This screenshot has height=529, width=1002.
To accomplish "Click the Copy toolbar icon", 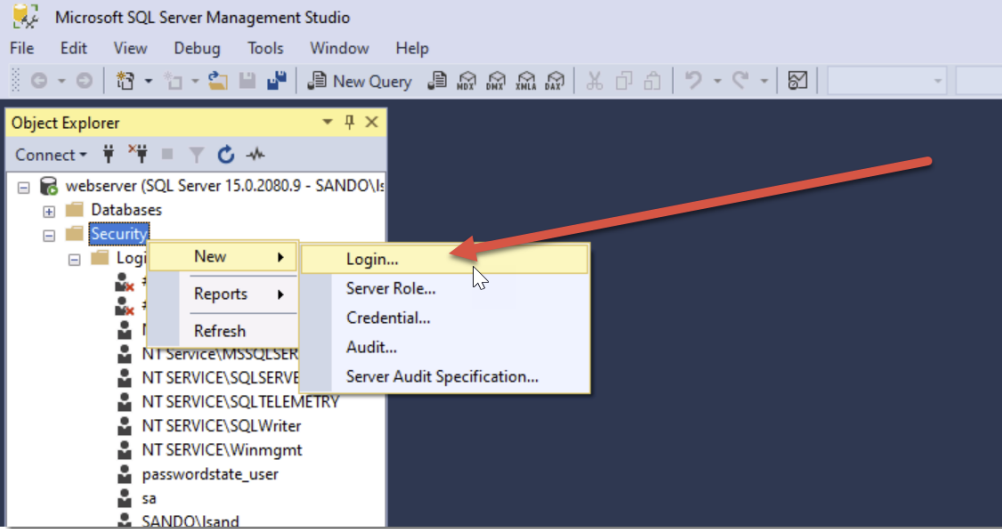I will pos(624,80).
